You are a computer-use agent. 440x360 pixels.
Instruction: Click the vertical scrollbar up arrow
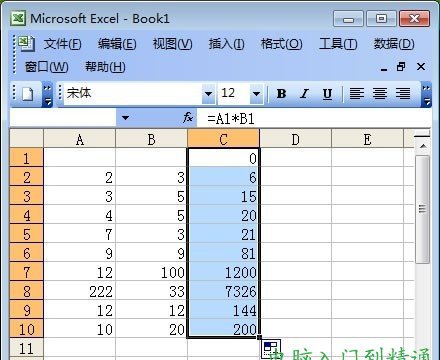pos(423,146)
